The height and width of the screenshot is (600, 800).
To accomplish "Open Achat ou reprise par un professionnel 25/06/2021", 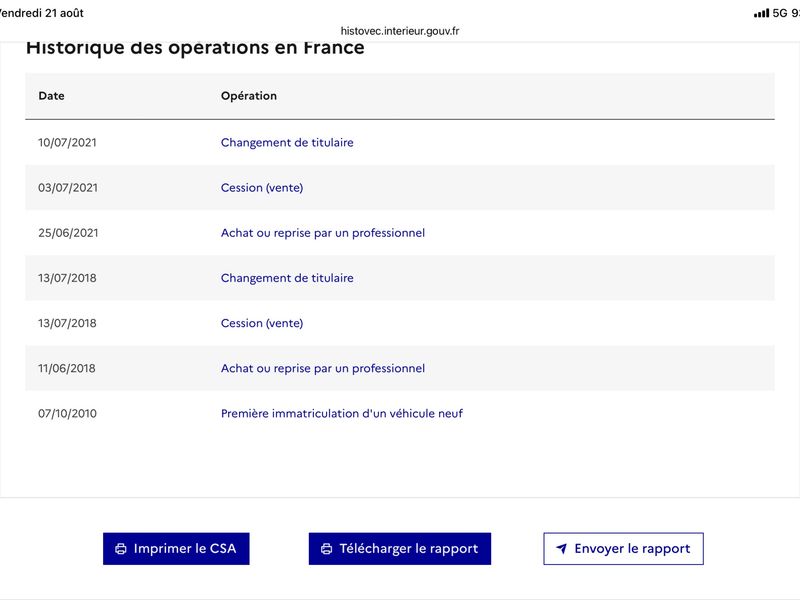I will 322,233.
